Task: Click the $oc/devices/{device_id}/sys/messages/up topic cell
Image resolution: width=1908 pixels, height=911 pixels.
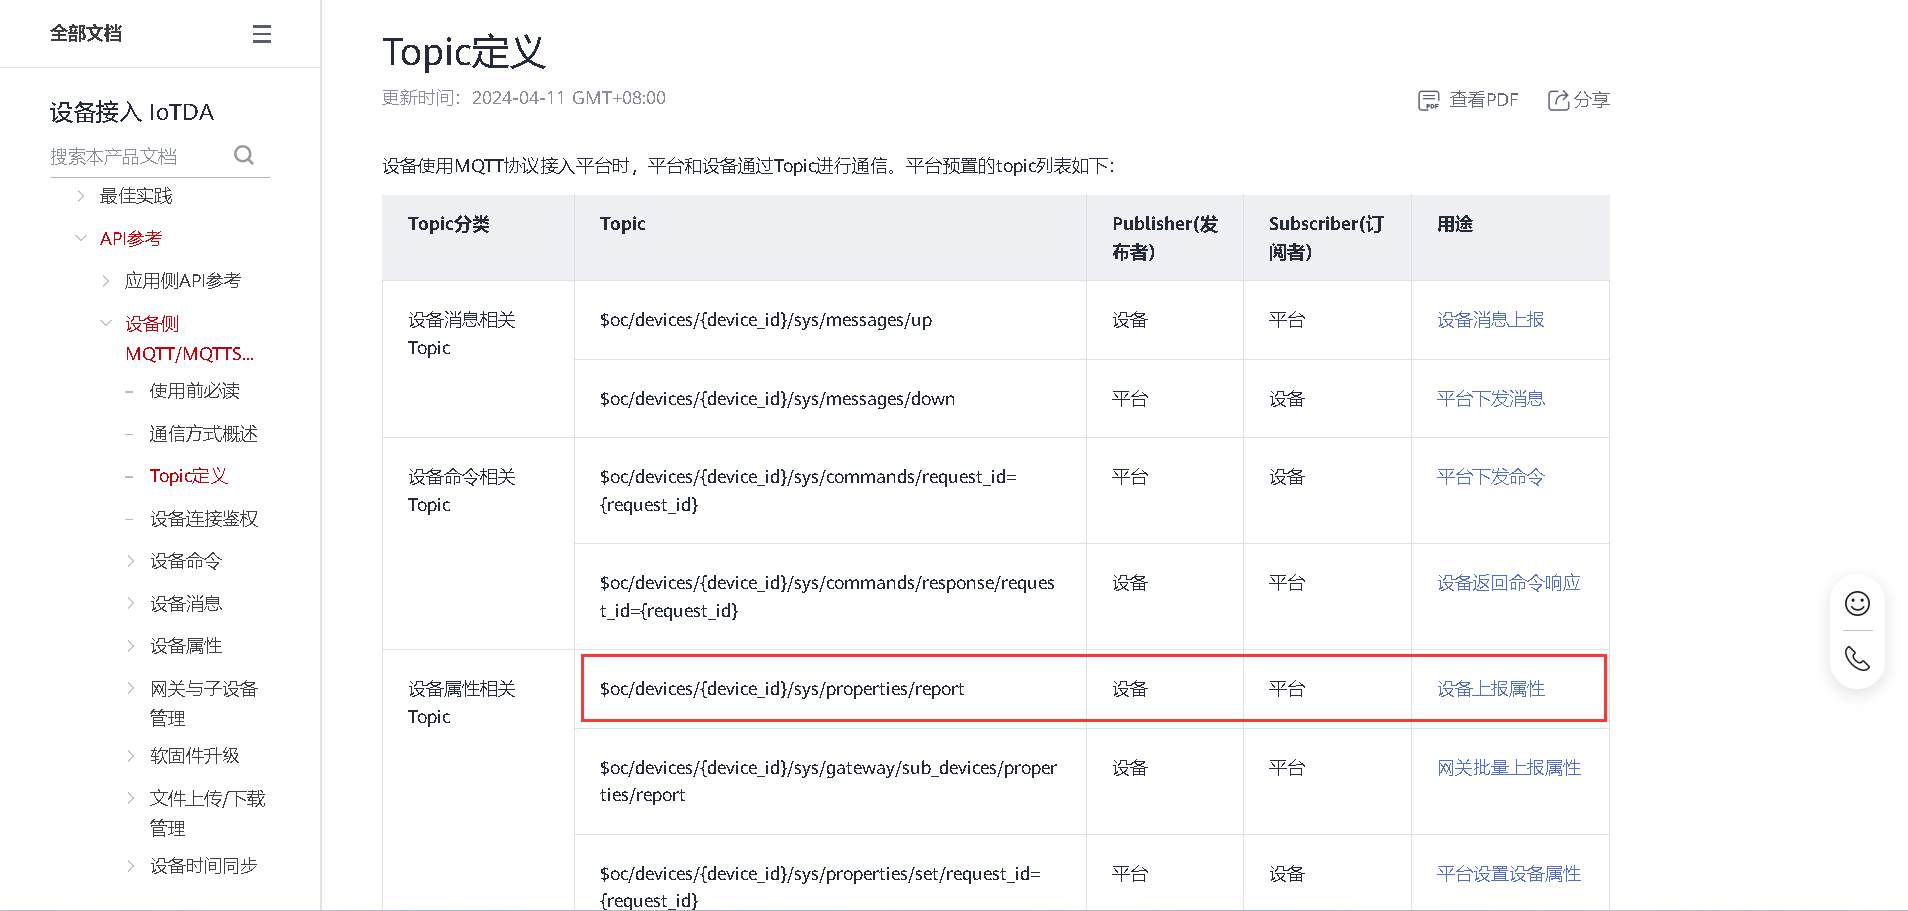Action: [830, 320]
